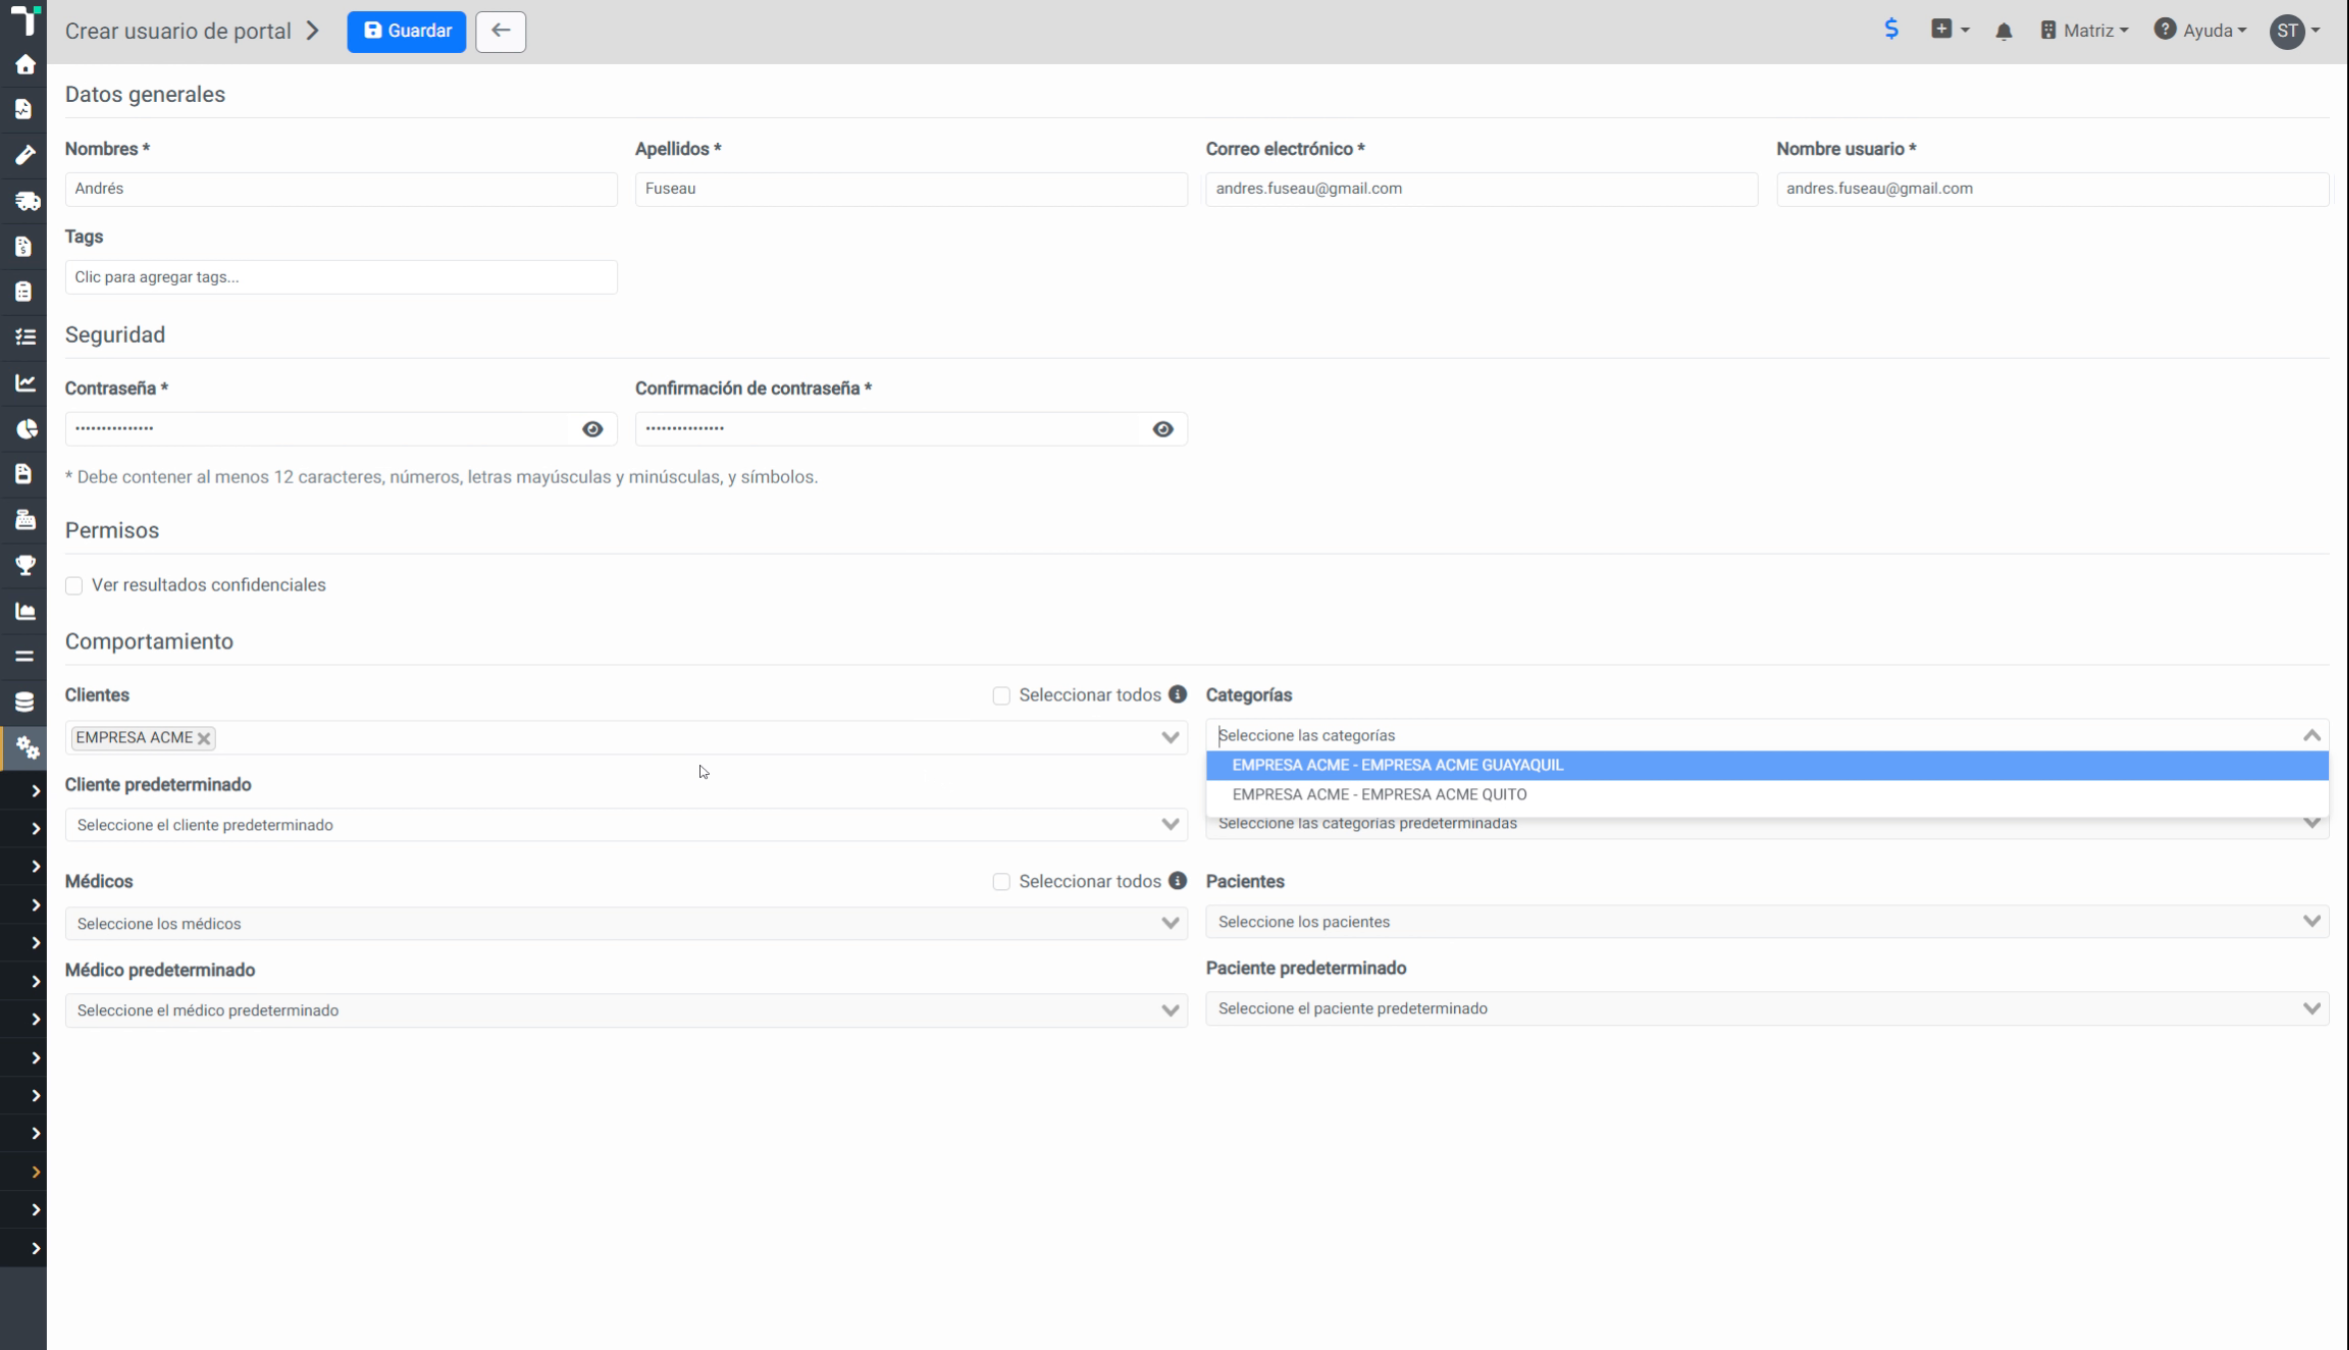Click the info icon beside Clientes Seleccionar todos
The width and height of the screenshot is (2349, 1350).
pyautogui.click(x=1177, y=694)
